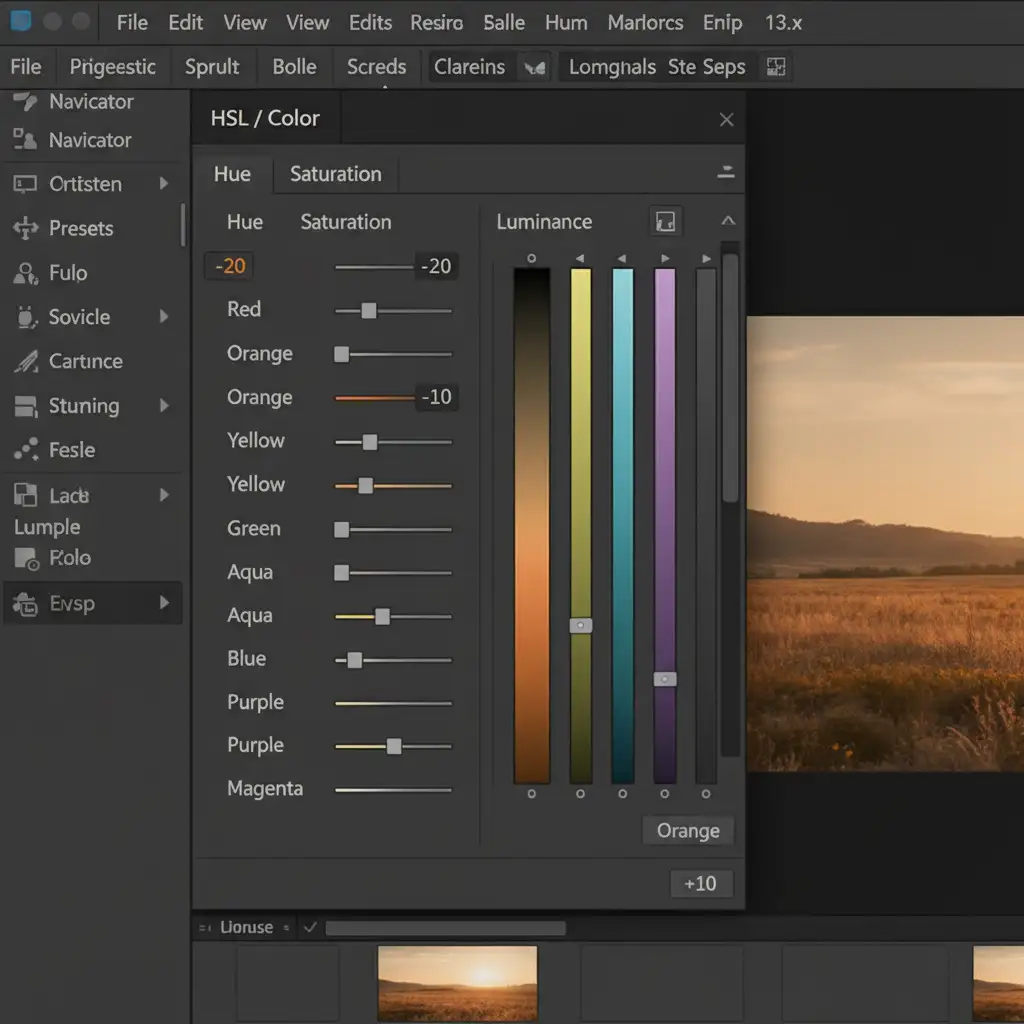Image resolution: width=1024 pixels, height=1024 pixels.
Task: Toggle the circle below the yellow luminance bar
Action: point(580,793)
